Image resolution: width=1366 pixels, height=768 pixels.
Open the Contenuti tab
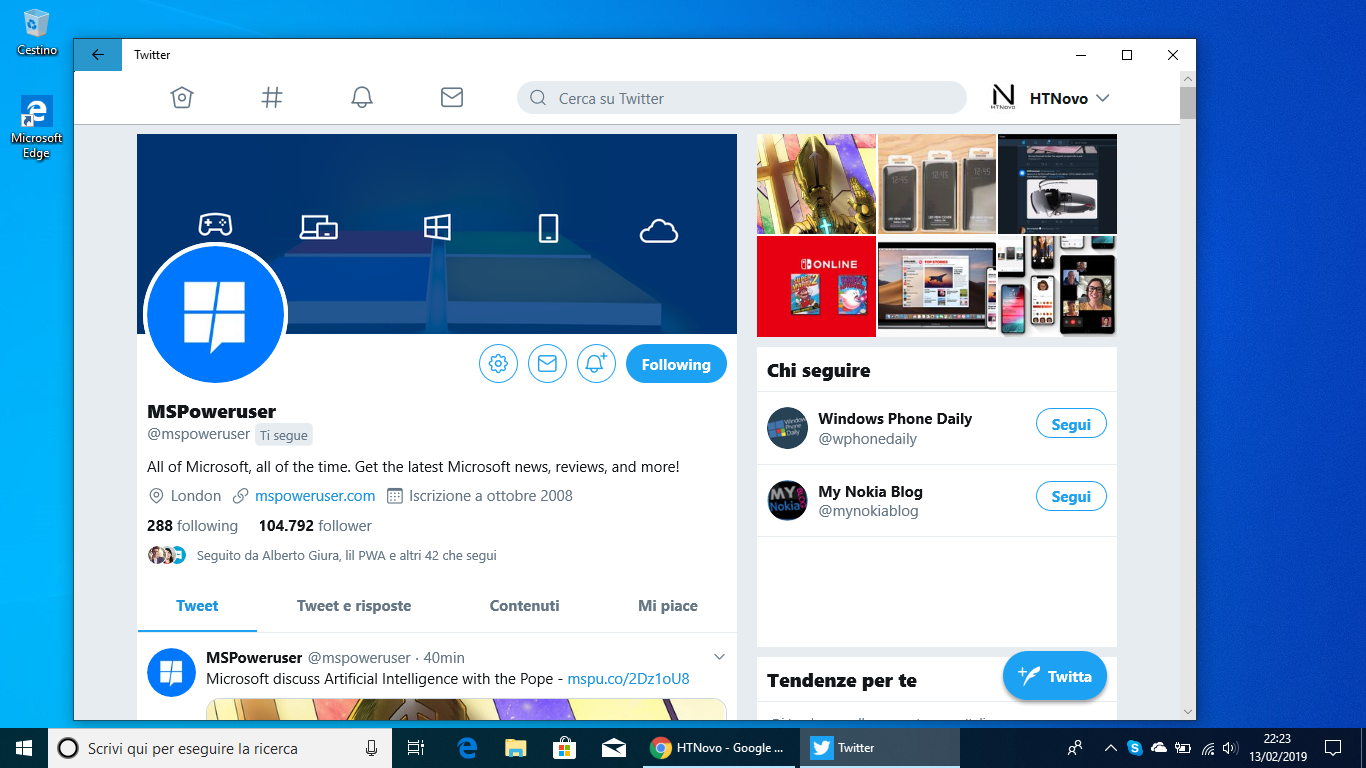click(525, 606)
